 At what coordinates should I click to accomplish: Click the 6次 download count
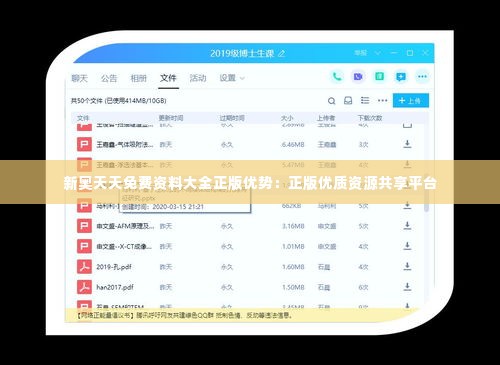coord(363,287)
